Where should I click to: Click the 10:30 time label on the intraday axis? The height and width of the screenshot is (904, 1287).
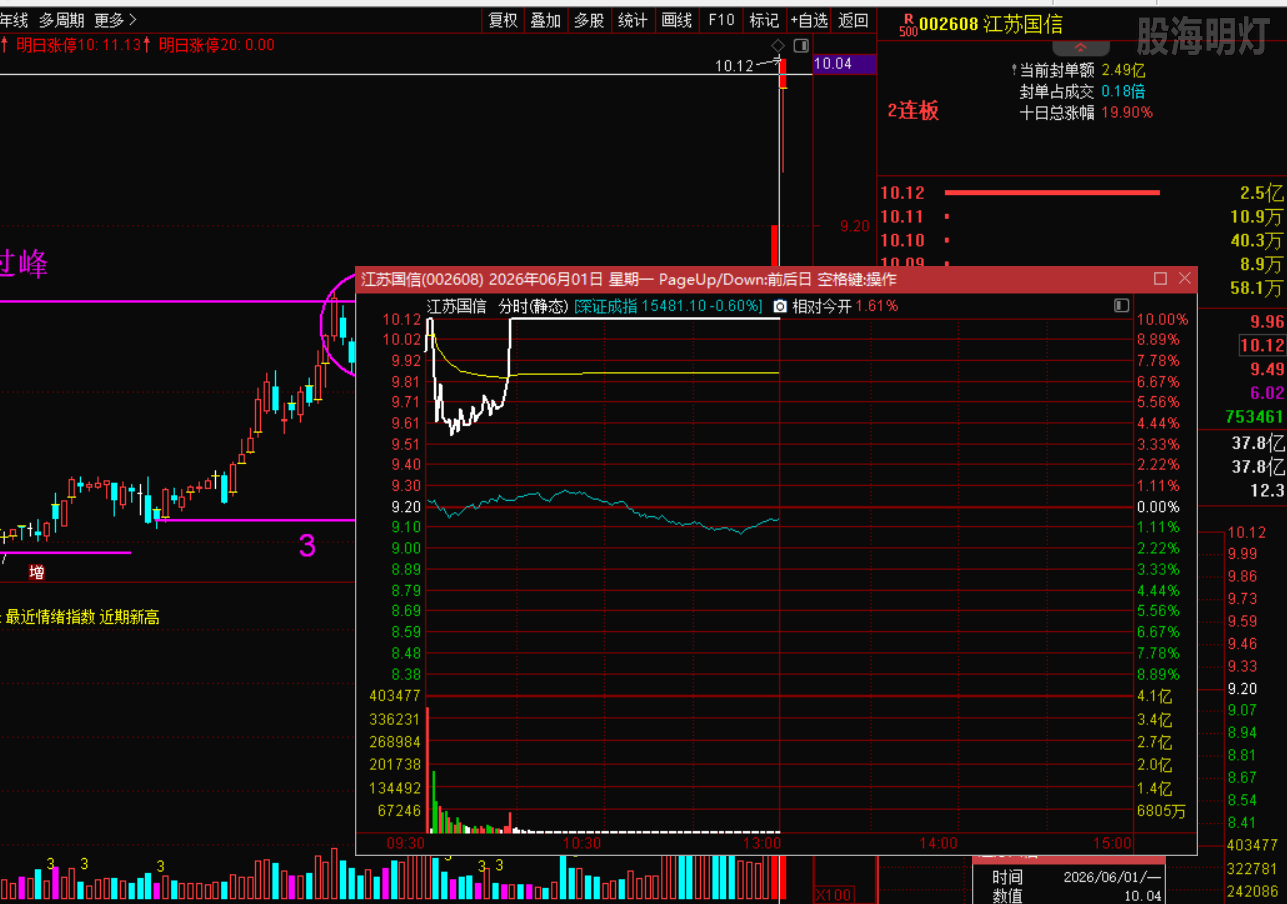(582, 844)
